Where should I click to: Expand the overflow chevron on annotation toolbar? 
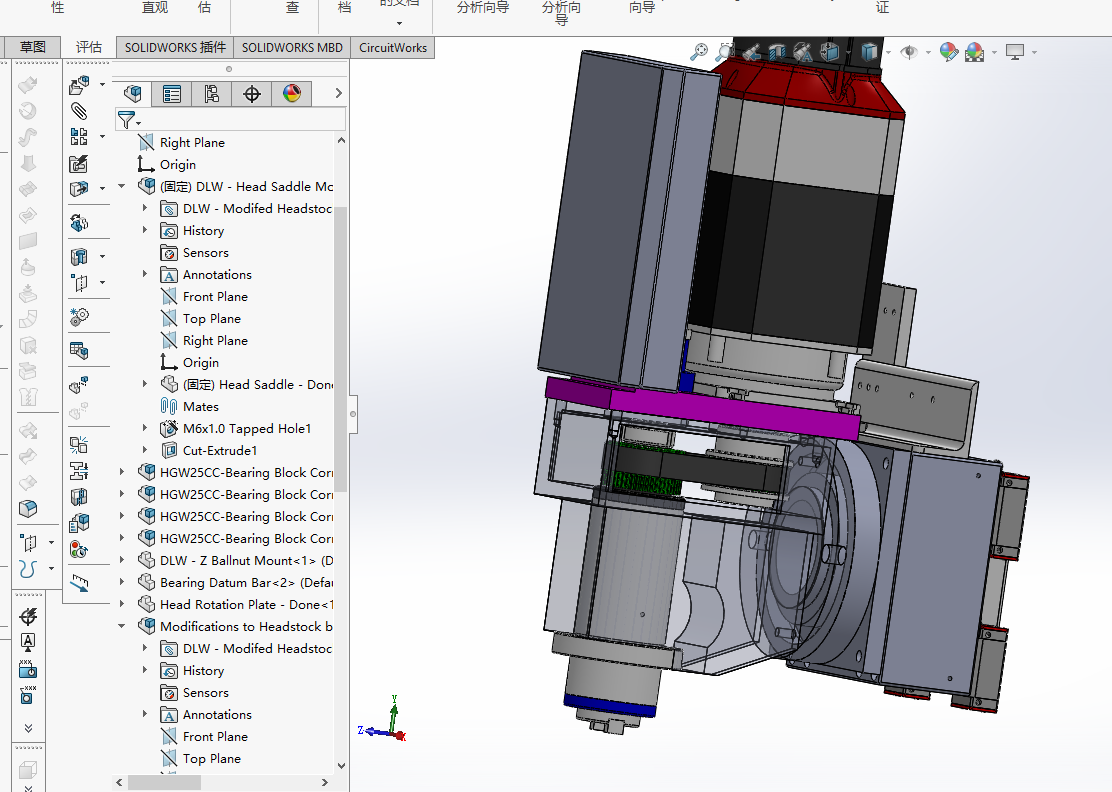click(28, 728)
